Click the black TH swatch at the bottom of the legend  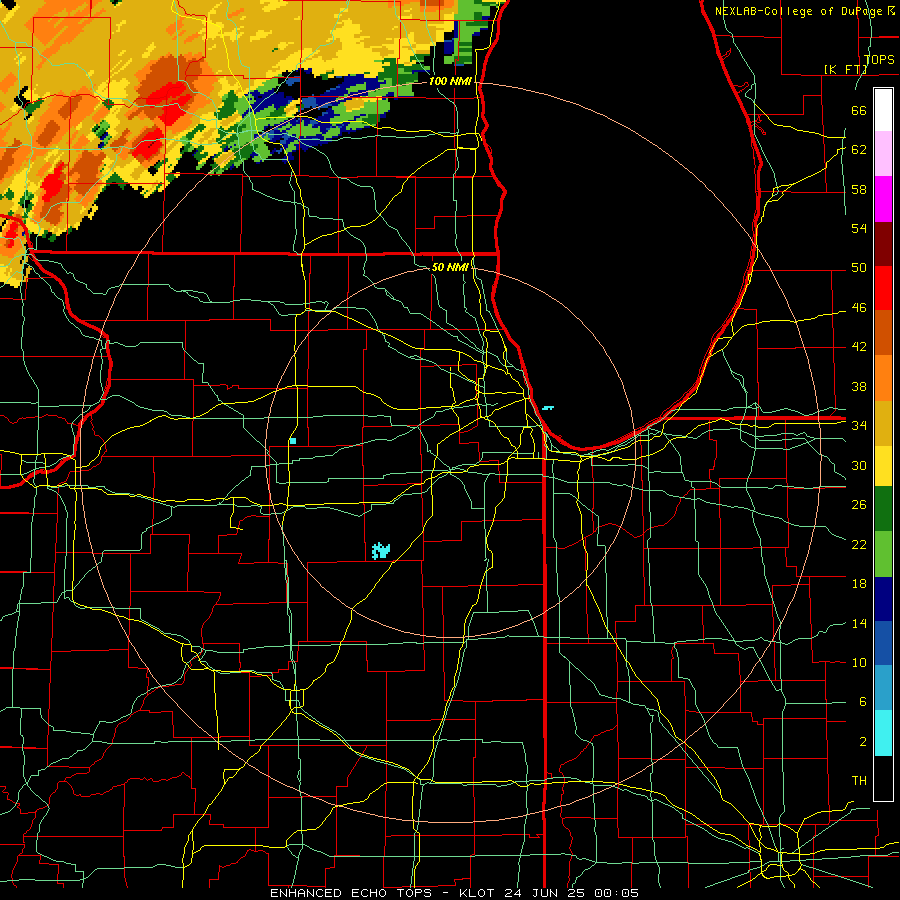click(x=883, y=778)
